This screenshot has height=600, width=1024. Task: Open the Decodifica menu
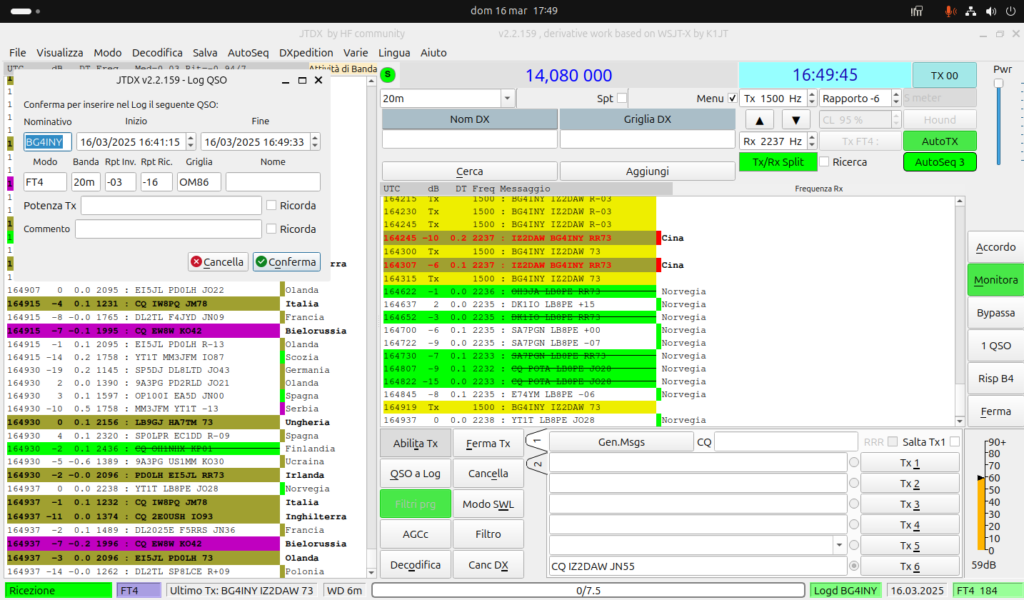[x=157, y=53]
